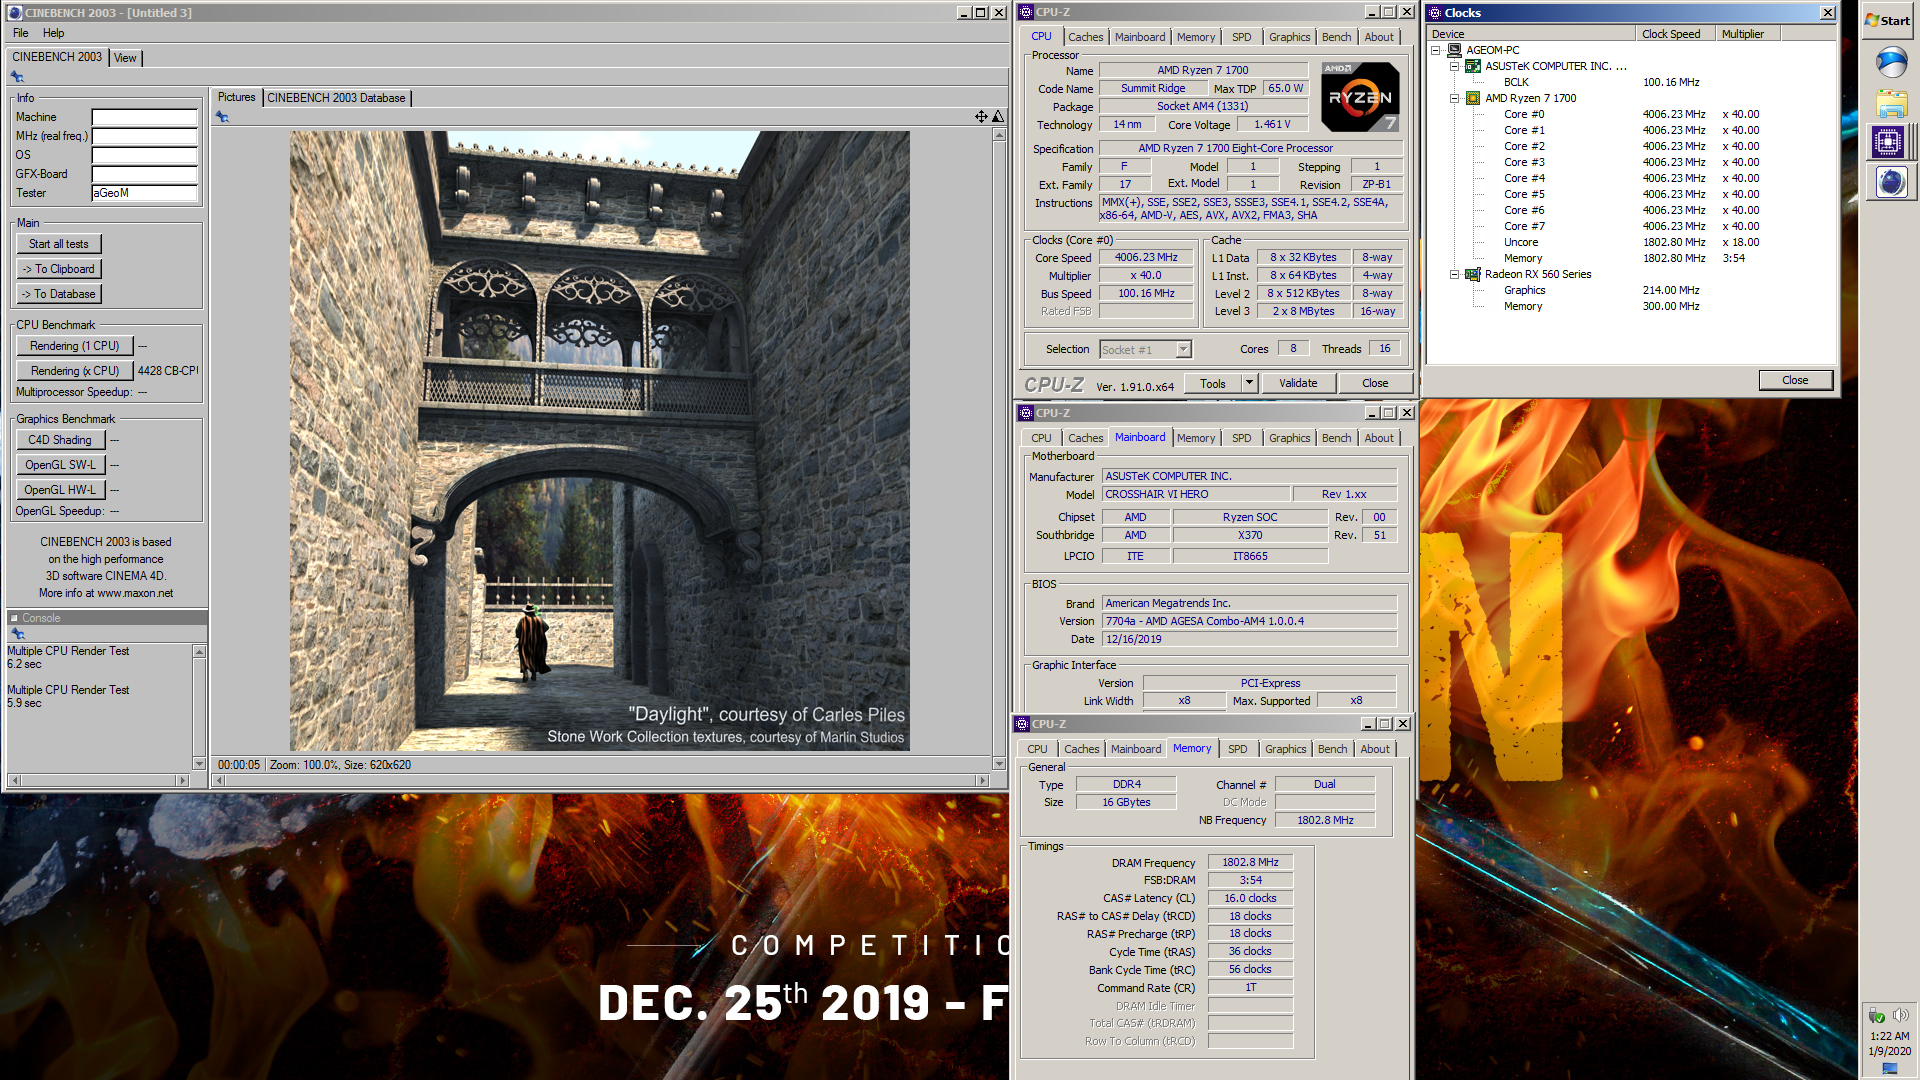Run the Rendering (x CPU) benchmark

pos(74,371)
